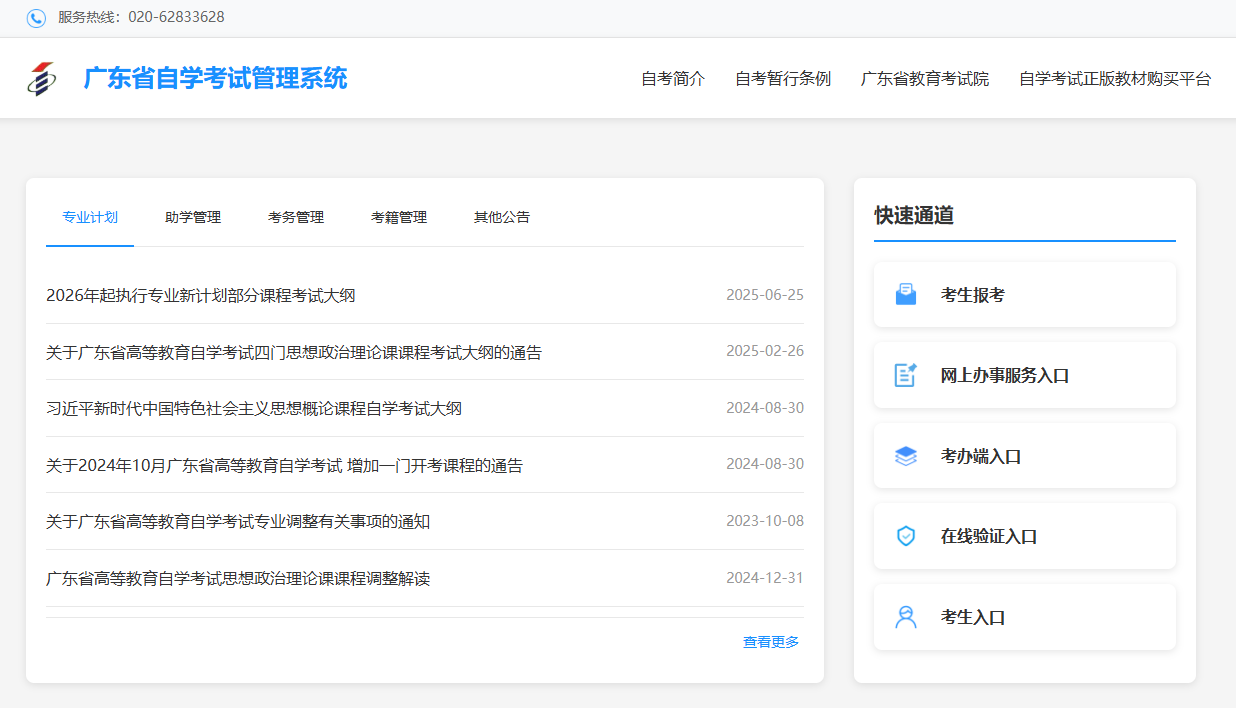The width and height of the screenshot is (1236, 708).
Task: Open 自考暂行条例 in the top navigation
Action: (783, 79)
